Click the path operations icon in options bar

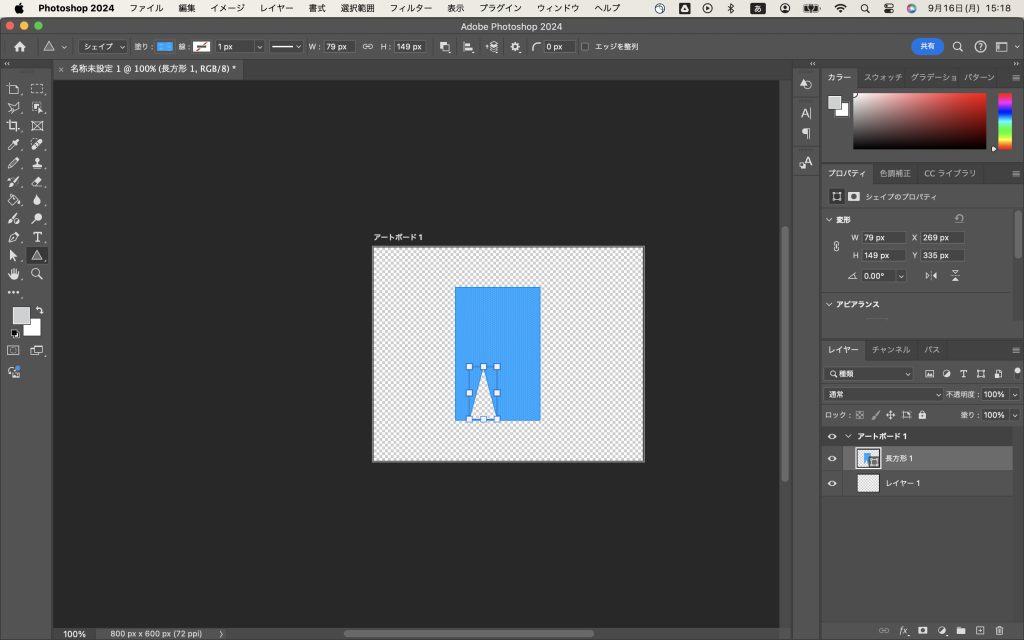pos(445,47)
